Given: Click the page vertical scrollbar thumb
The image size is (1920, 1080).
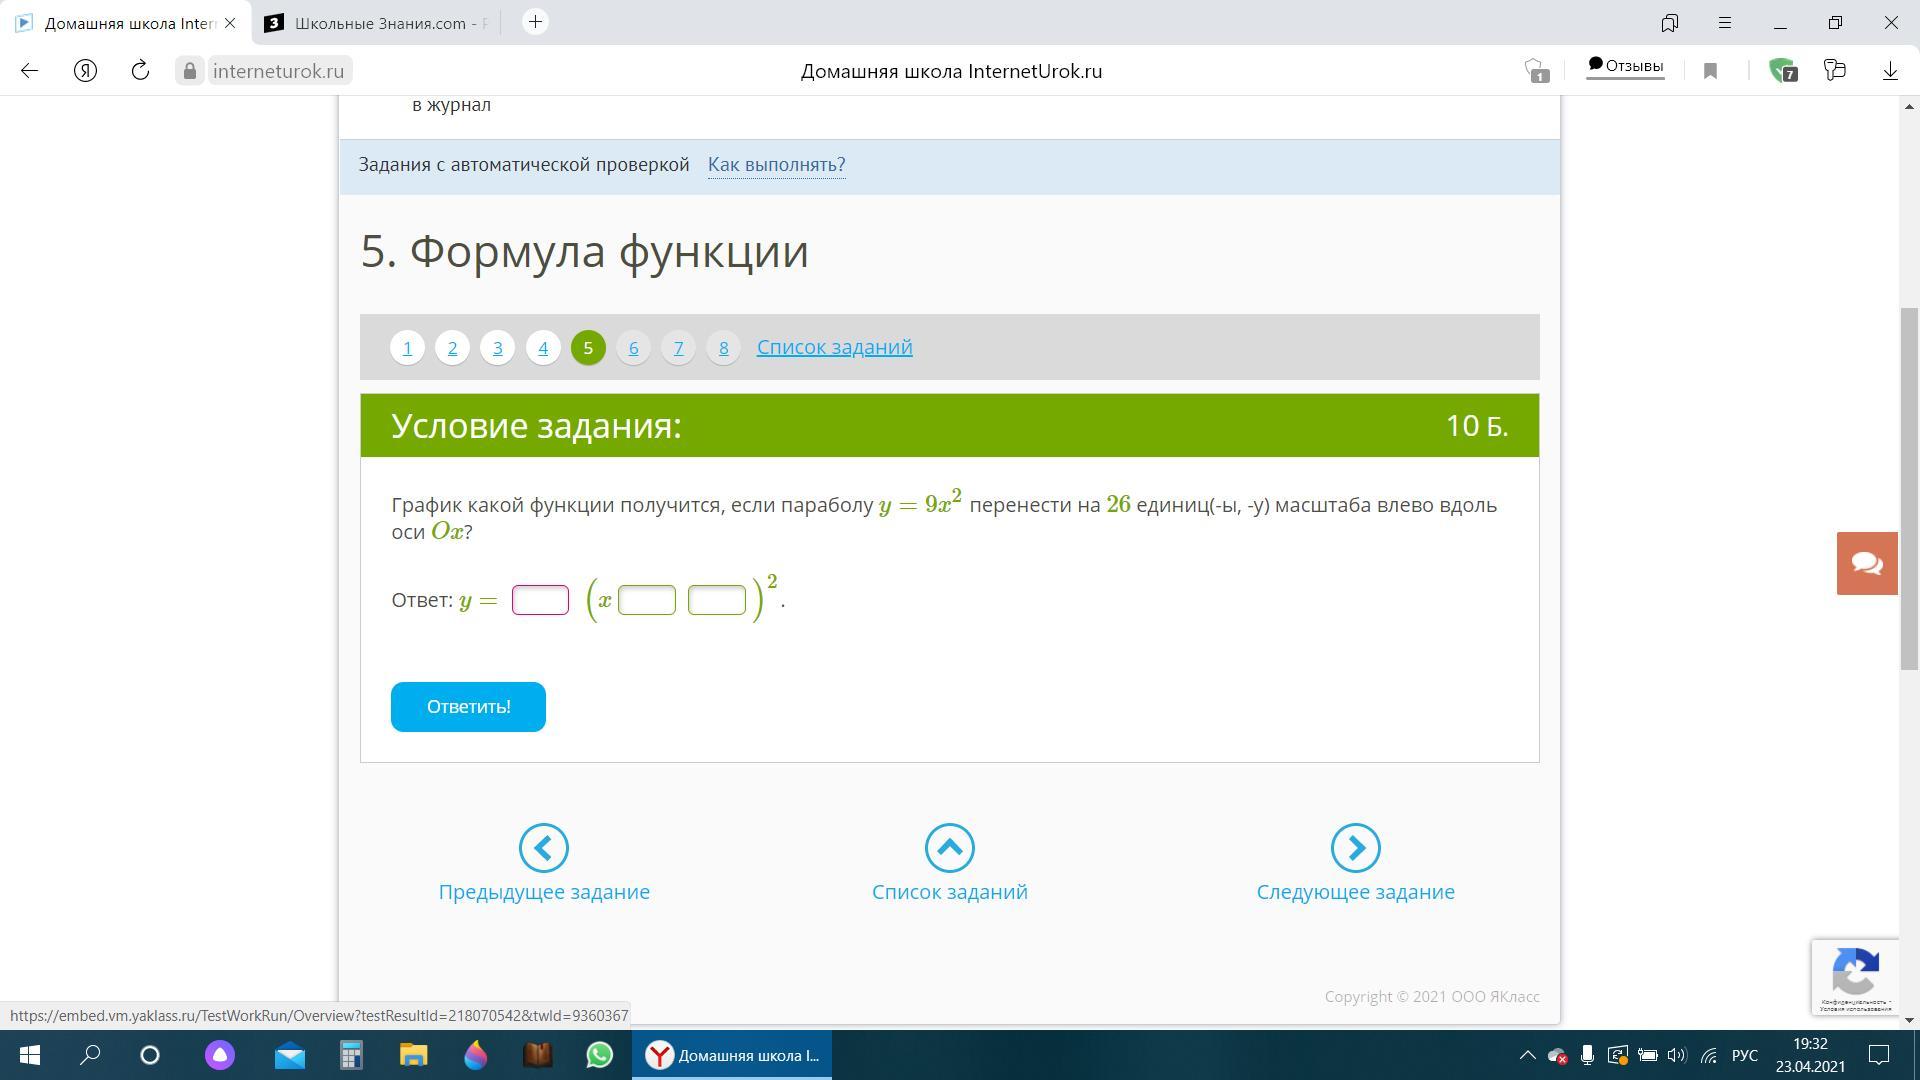Looking at the screenshot, I should 1909,490.
